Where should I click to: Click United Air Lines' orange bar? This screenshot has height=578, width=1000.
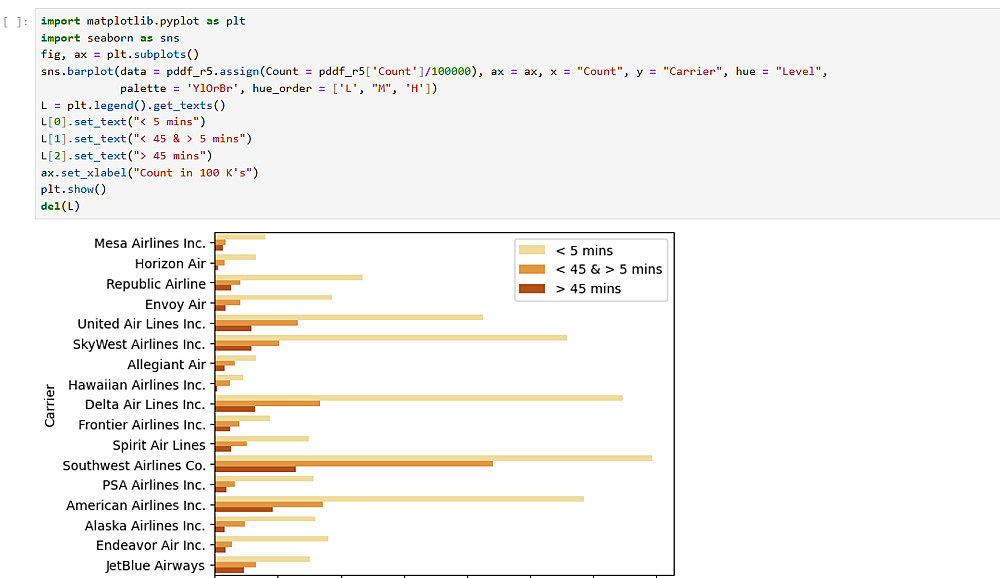tap(256, 323)
